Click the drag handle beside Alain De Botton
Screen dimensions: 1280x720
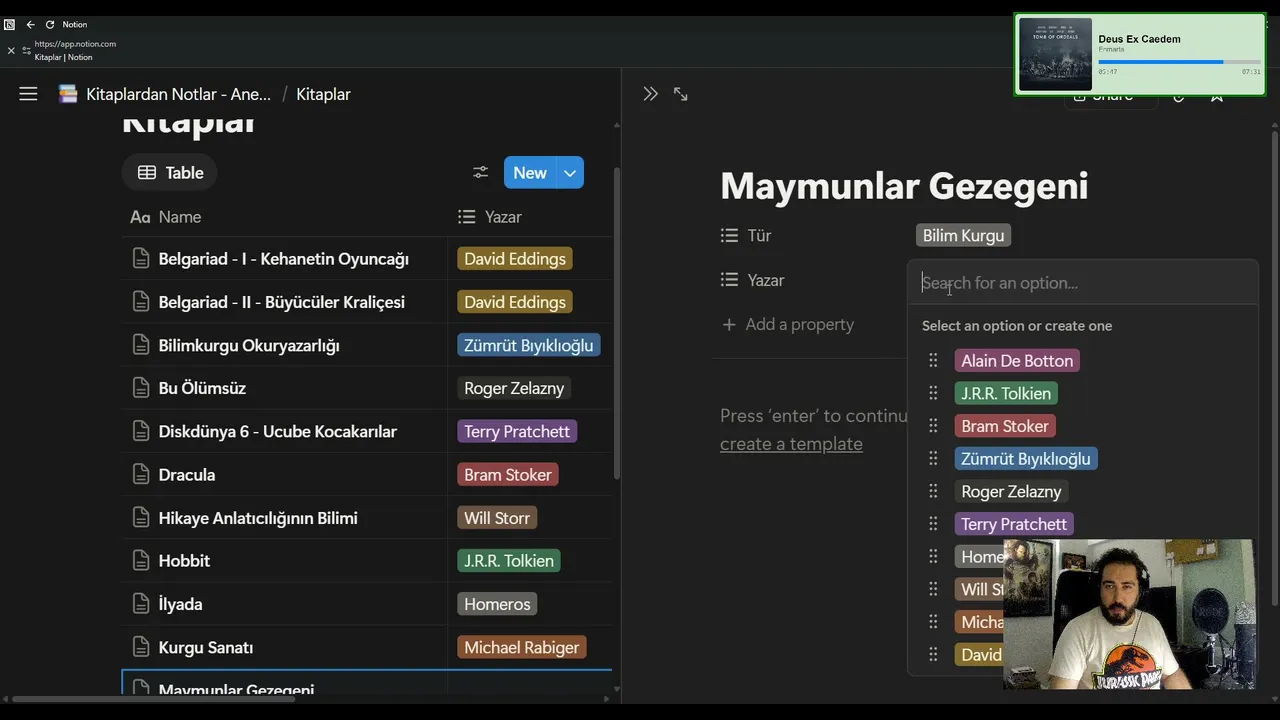(x=933, y=361)
